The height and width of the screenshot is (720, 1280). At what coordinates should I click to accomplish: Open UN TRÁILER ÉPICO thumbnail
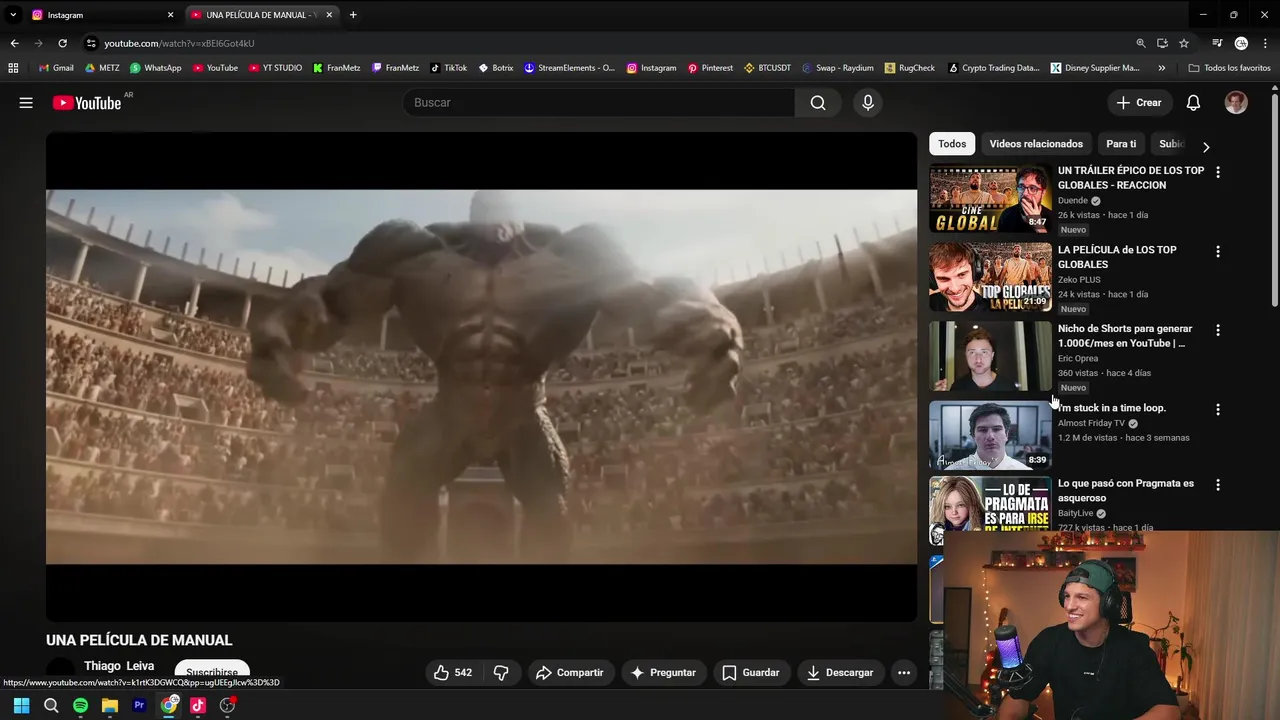pos(990,198)
